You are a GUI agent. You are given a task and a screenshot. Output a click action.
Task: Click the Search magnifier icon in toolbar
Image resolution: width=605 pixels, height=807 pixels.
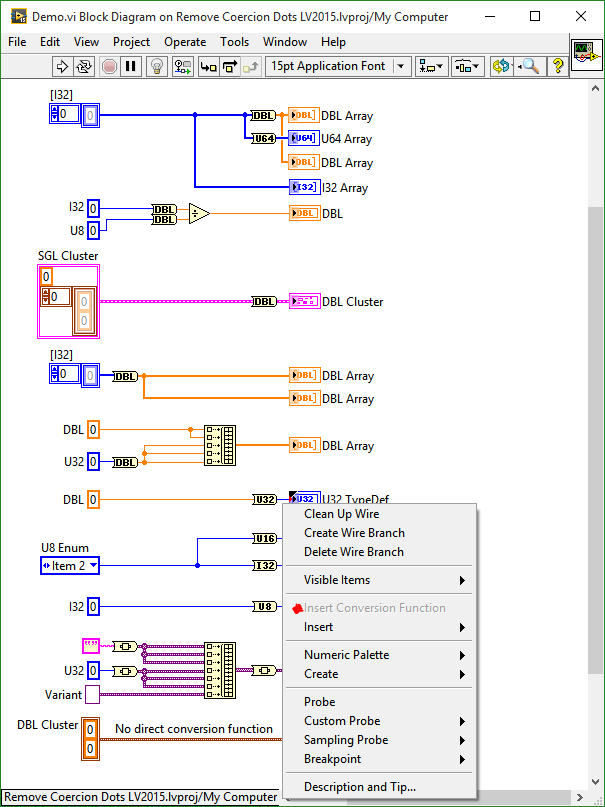pos(528,66)
